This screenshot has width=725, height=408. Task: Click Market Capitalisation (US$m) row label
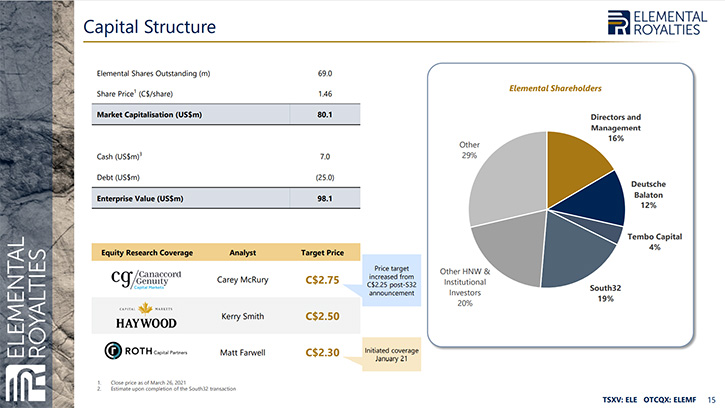click(x=149, y=114)
